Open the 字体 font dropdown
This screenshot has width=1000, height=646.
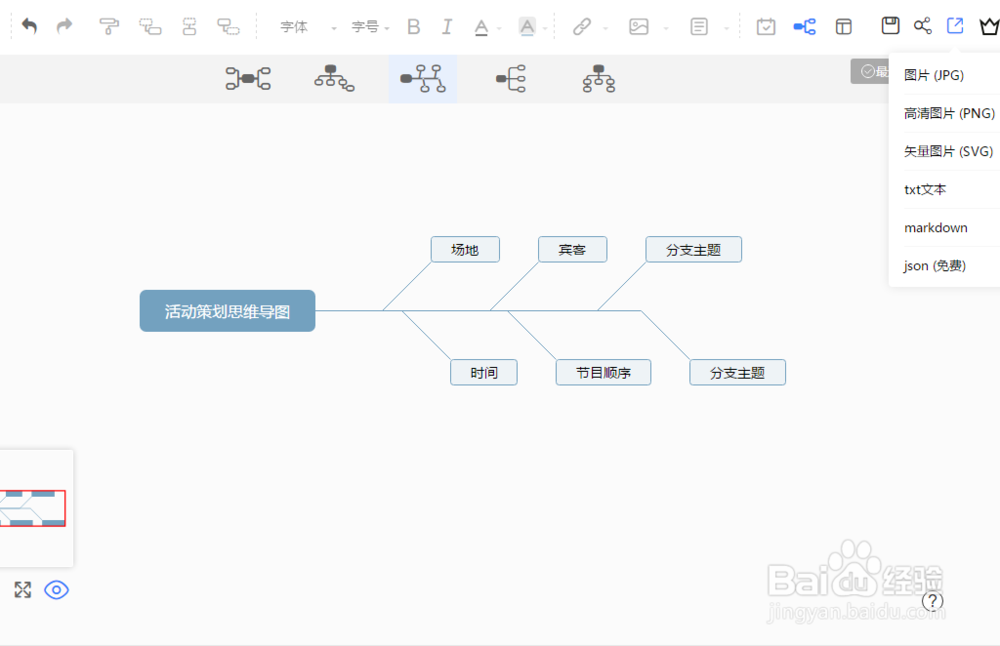295,27
